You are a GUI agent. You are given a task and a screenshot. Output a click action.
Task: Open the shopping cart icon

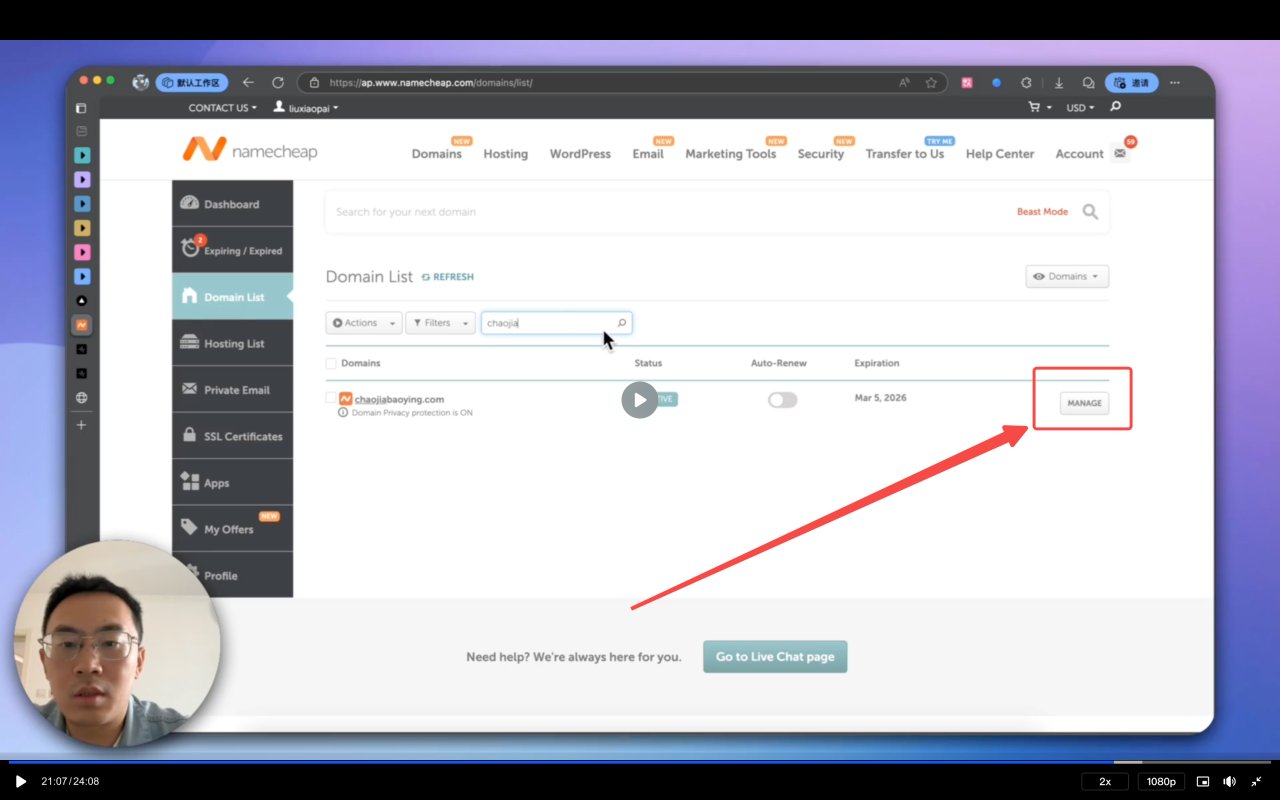tap(1034, 107)
